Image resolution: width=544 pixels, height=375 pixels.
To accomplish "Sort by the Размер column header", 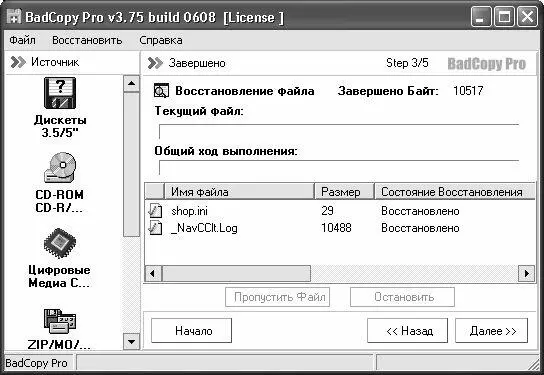I will (x=344, y=191).
